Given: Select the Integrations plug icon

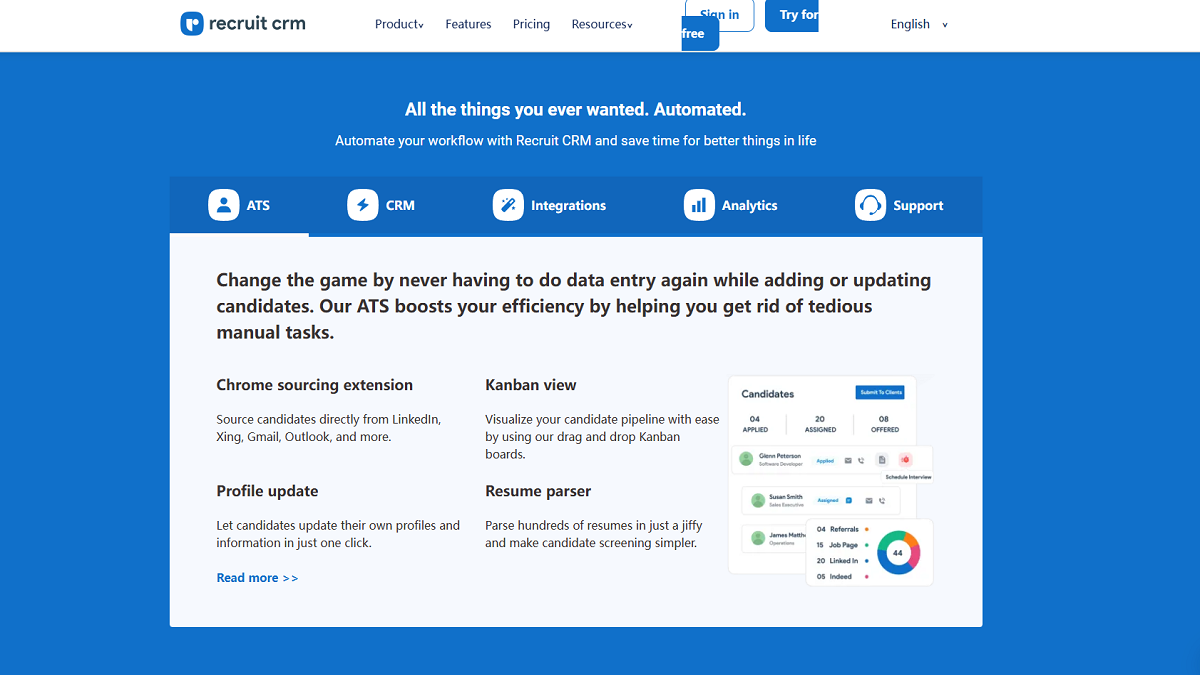Looking at the screenshot, I should click(508, 204).
